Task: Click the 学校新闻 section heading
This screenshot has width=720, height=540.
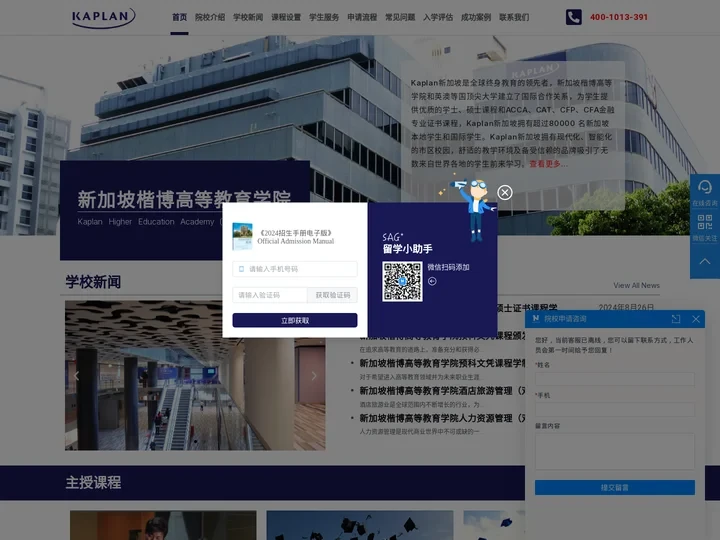Action: [x=93, y=282]
